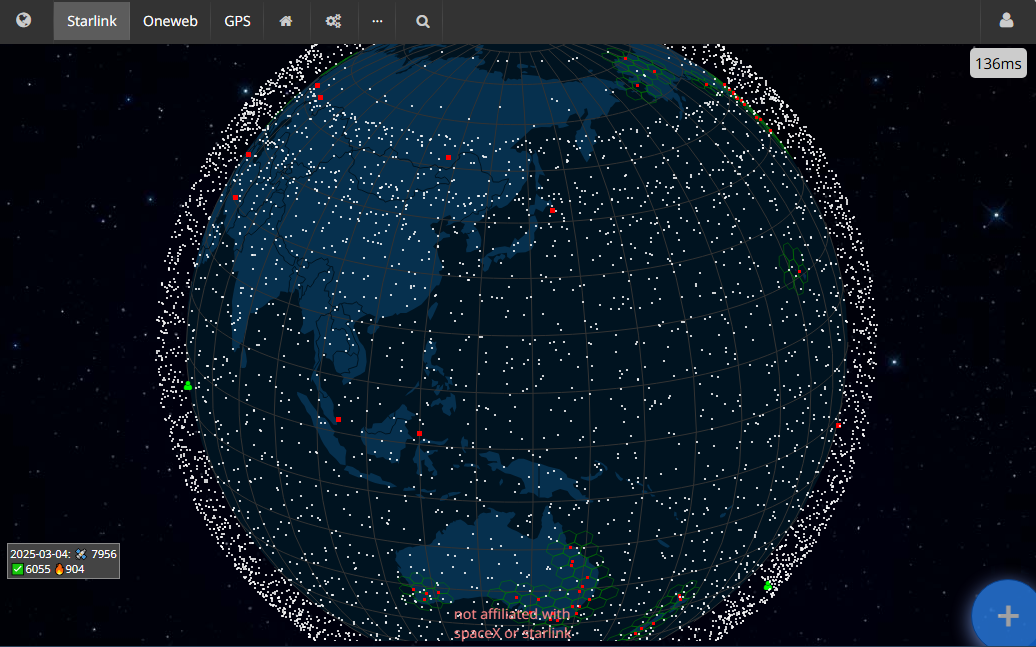
Task: Open the search magnifier icon
Action: pyautogui.click(x=423, y=21)
